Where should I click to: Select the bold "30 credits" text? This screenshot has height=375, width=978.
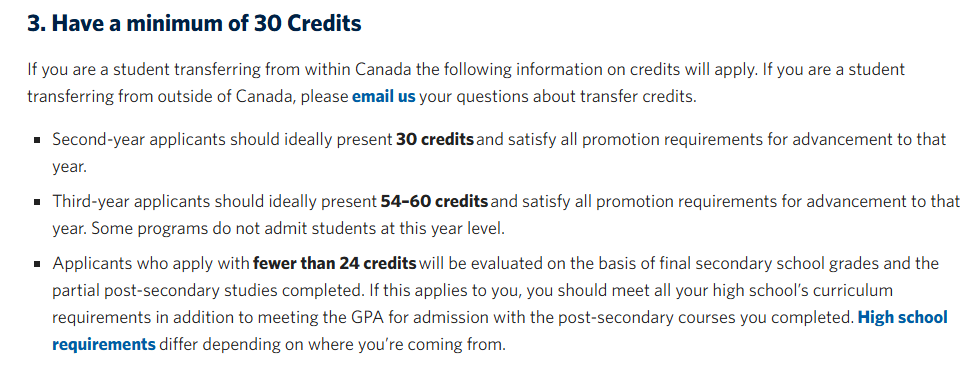tap(435, 139)
